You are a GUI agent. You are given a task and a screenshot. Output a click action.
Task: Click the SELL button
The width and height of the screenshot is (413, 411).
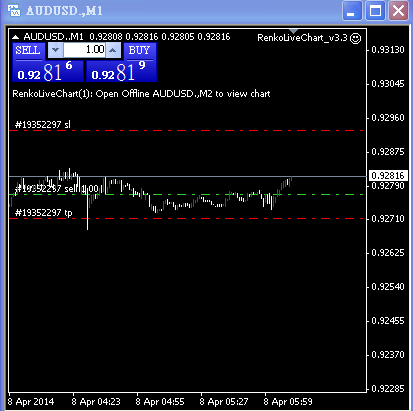pos(28,51)
